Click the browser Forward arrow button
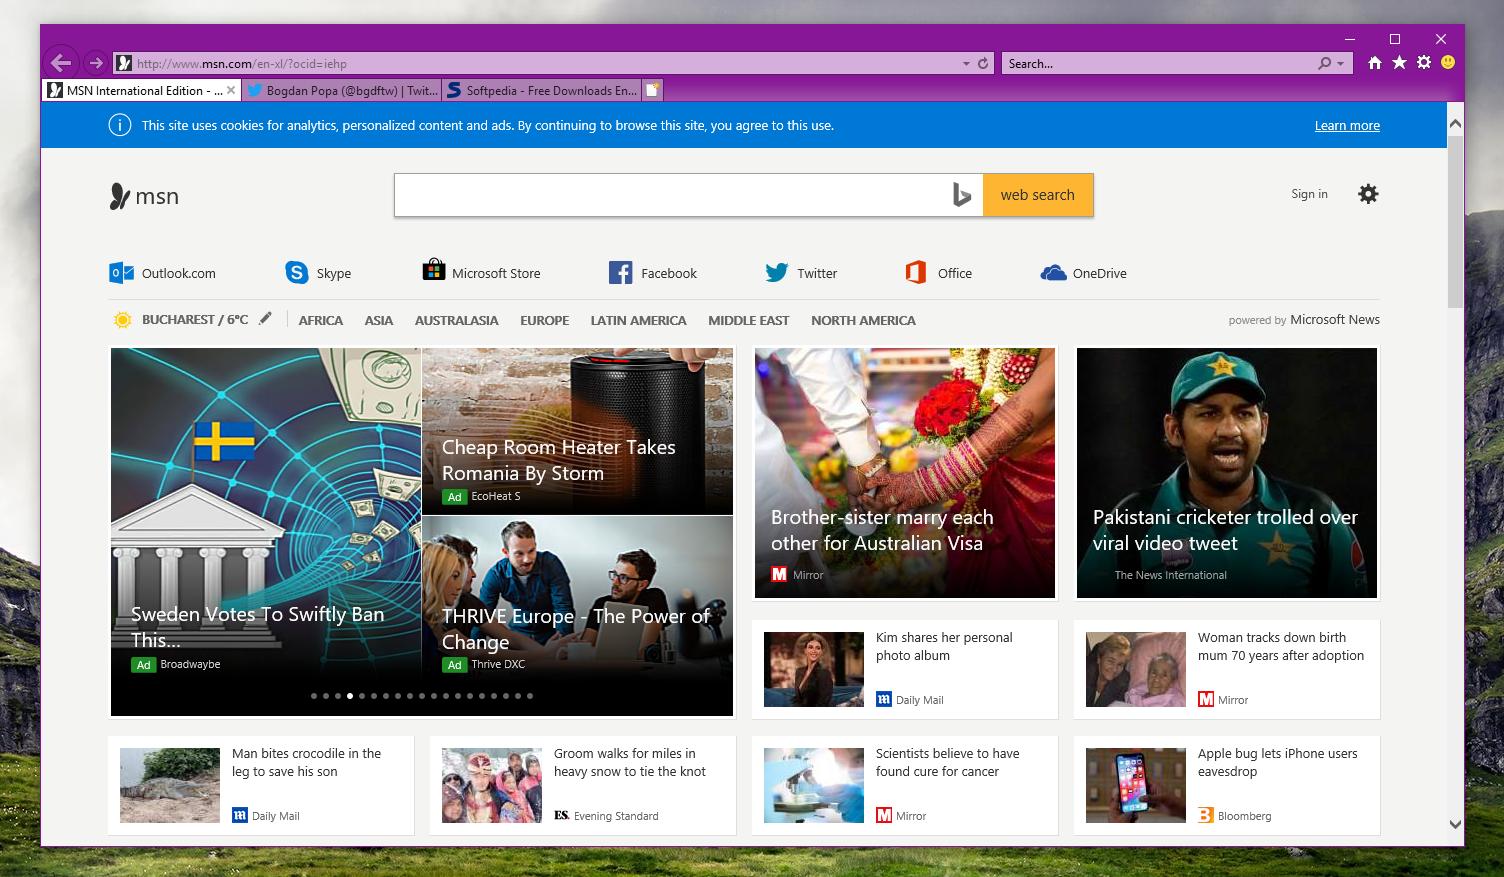This screenshot has height=877, width=1504. click(x=95, y=63)
